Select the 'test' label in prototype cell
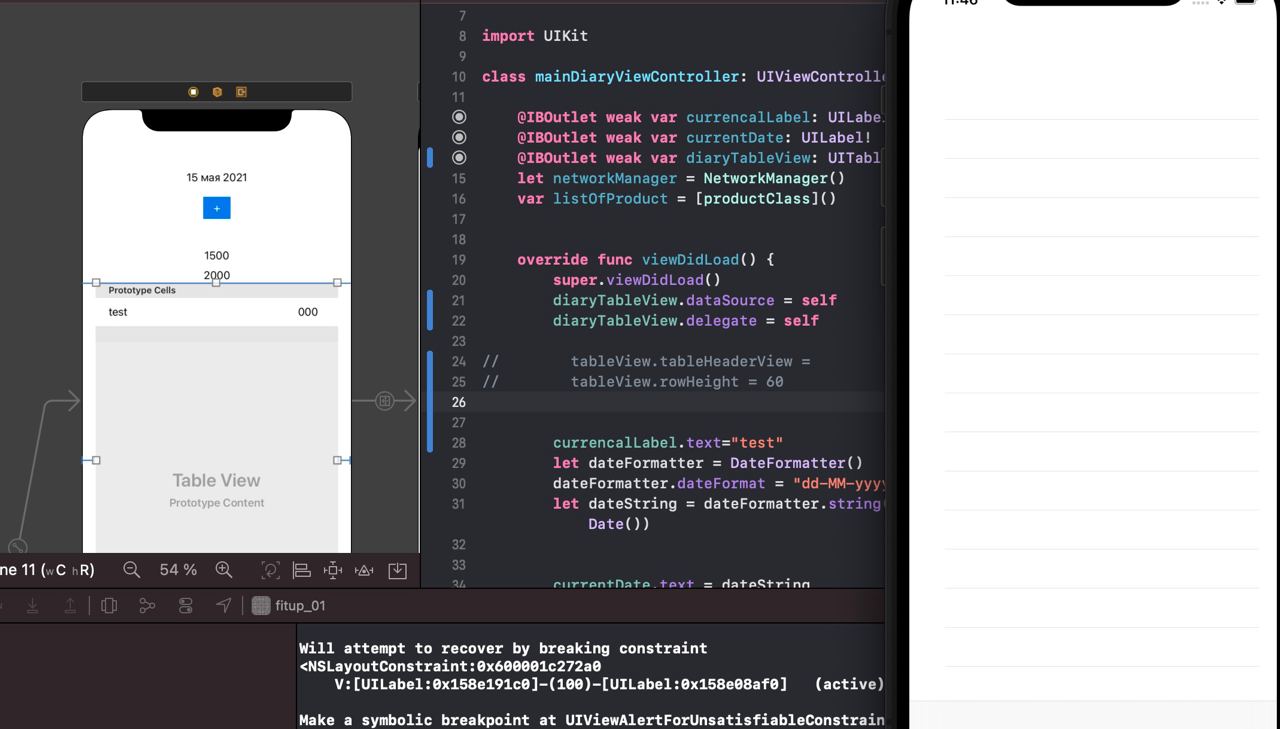The image size is (1280, 729). [x=118, y=312]
